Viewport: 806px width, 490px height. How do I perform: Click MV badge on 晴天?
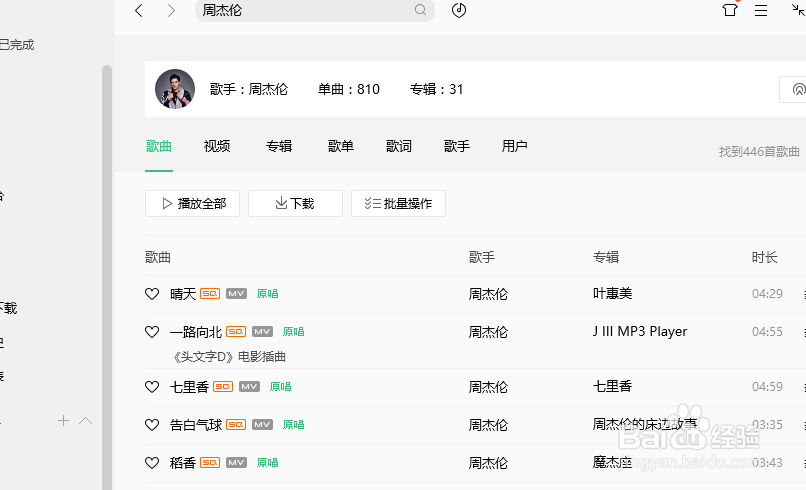coord(236,294)
